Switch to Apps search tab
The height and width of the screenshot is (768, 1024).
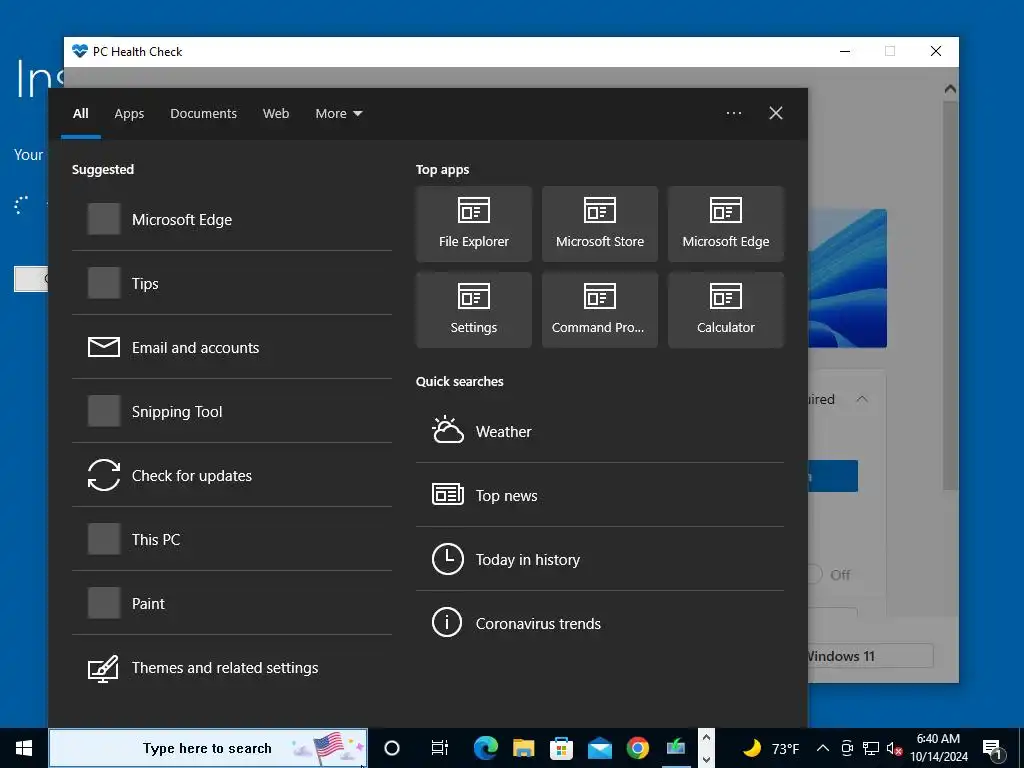point(129,114)
